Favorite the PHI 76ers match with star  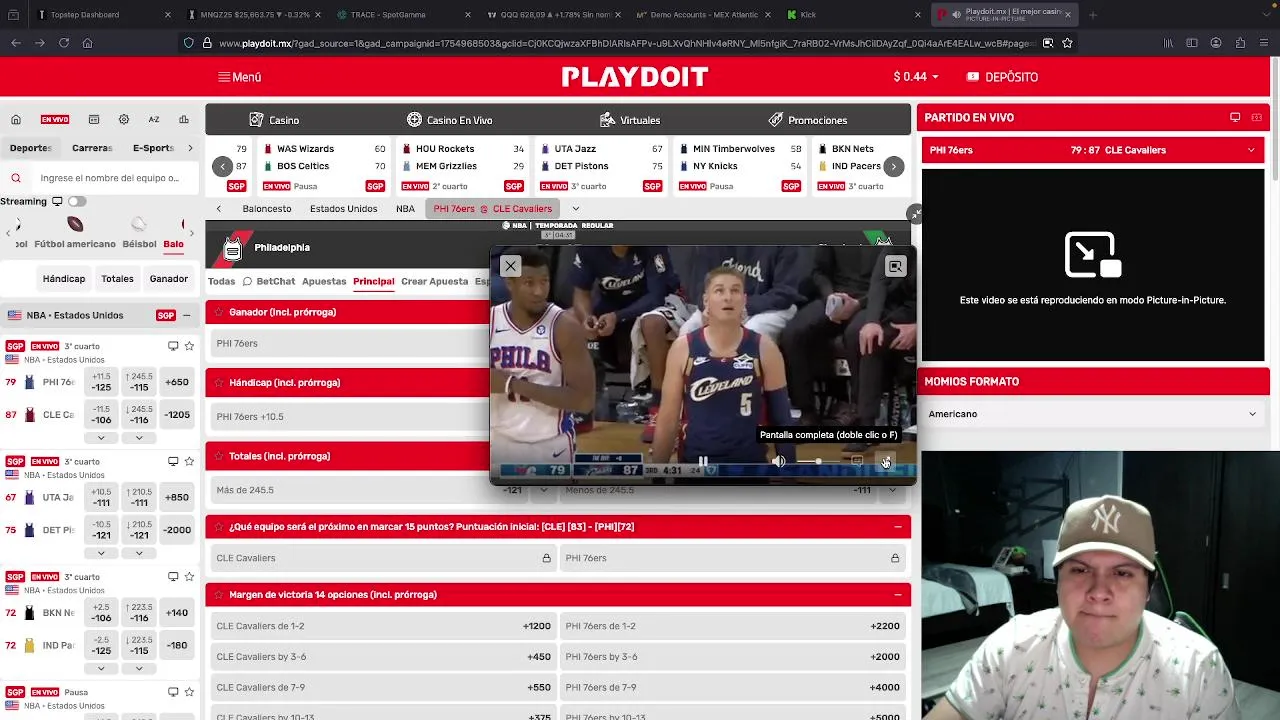(x=189, y=346)
